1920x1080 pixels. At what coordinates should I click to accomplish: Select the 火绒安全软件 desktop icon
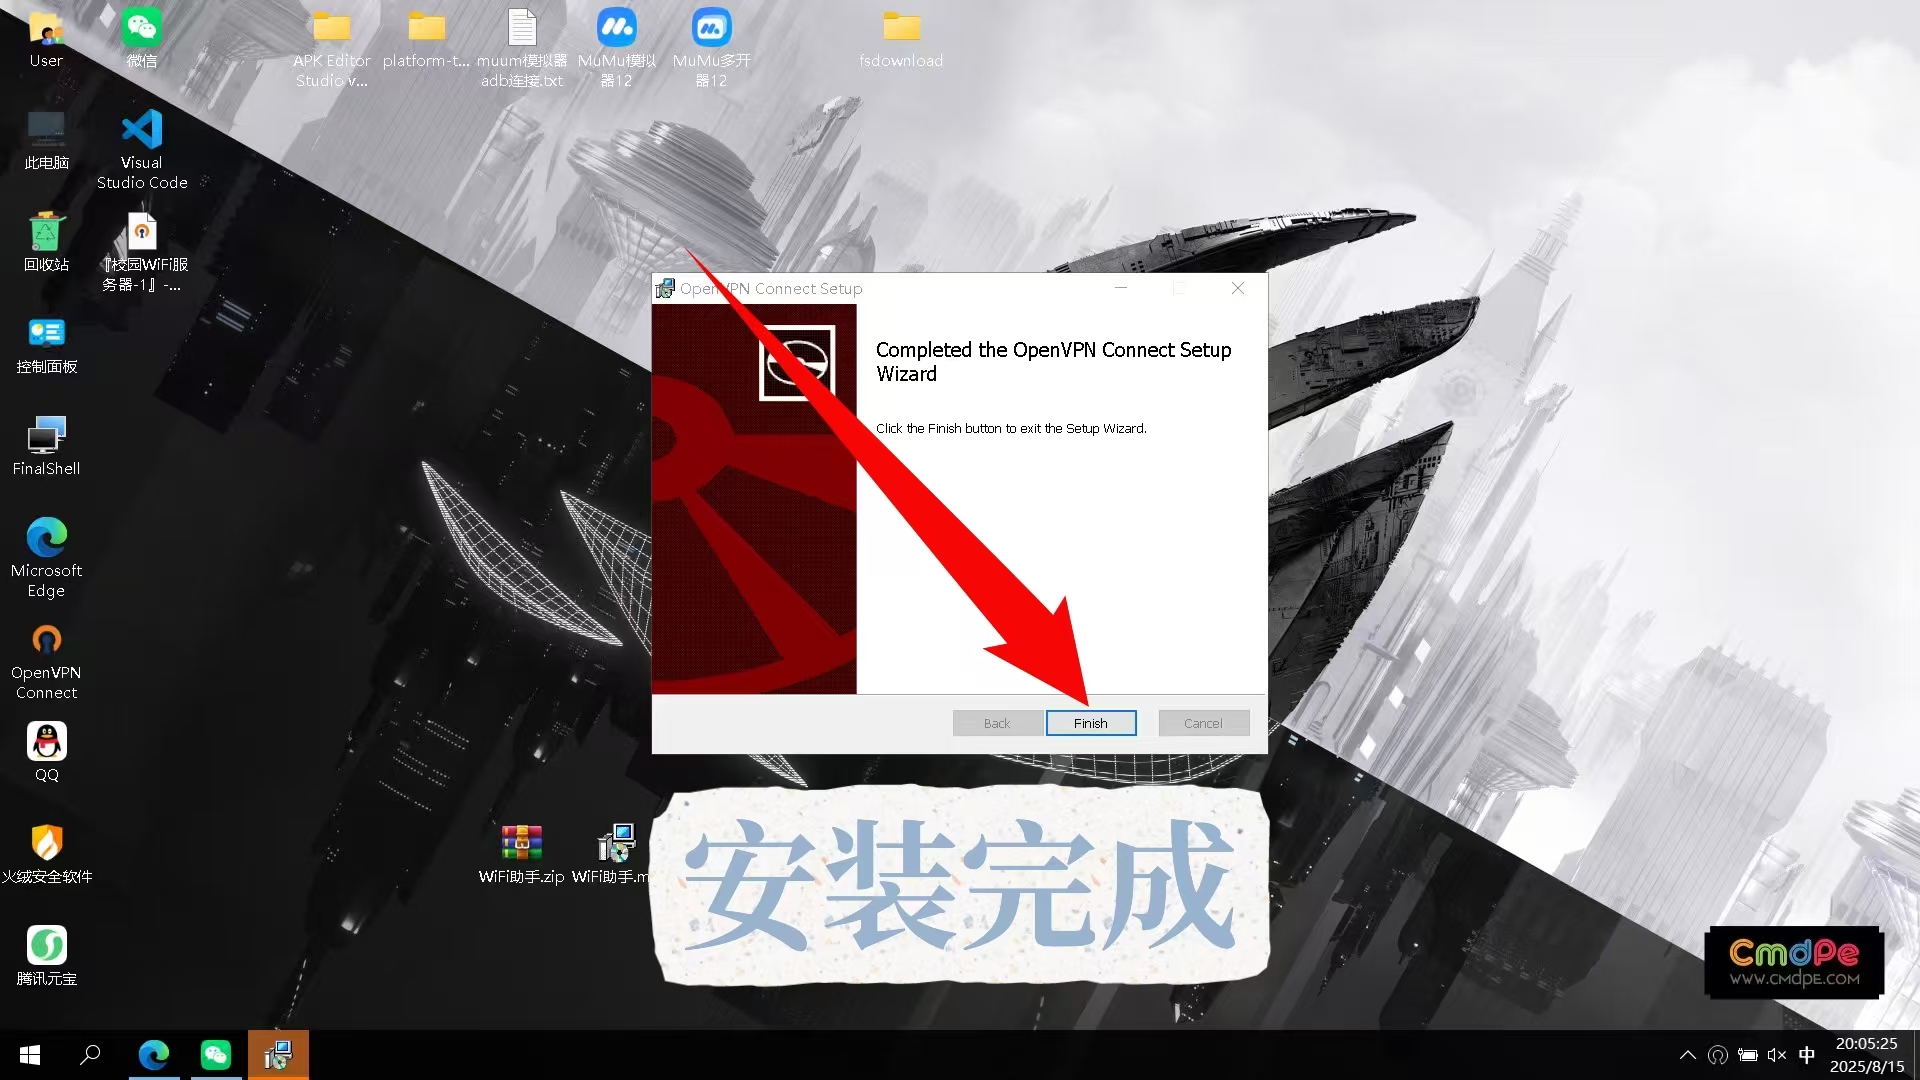tap(46, 855)
